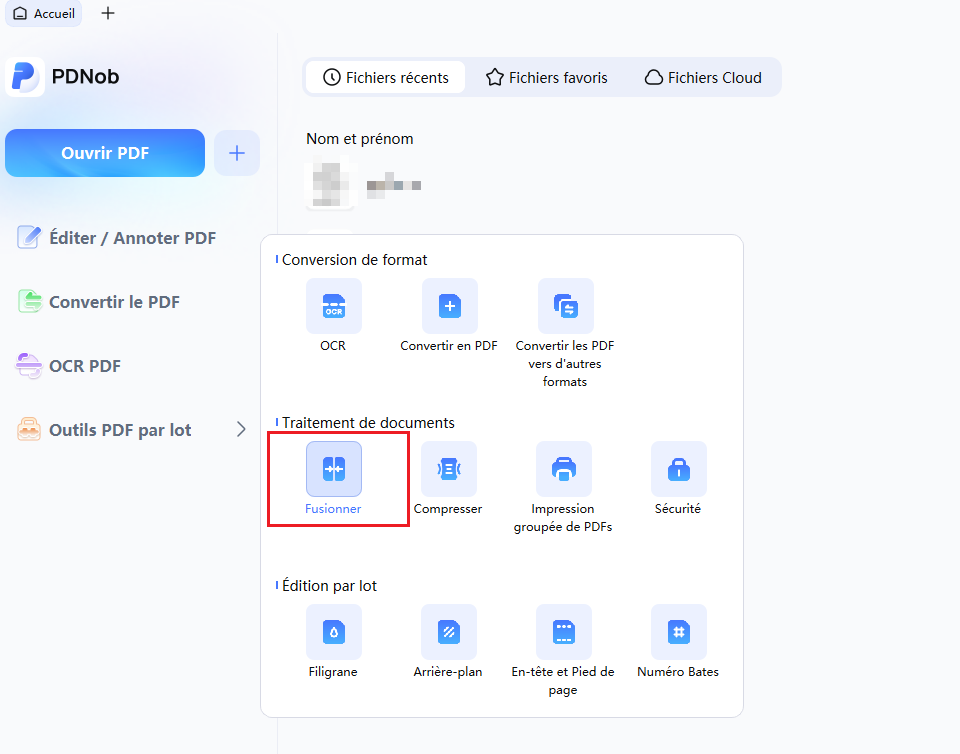Select OCR PDF in sidebar

pyautogui.click(x=69, y=366)
